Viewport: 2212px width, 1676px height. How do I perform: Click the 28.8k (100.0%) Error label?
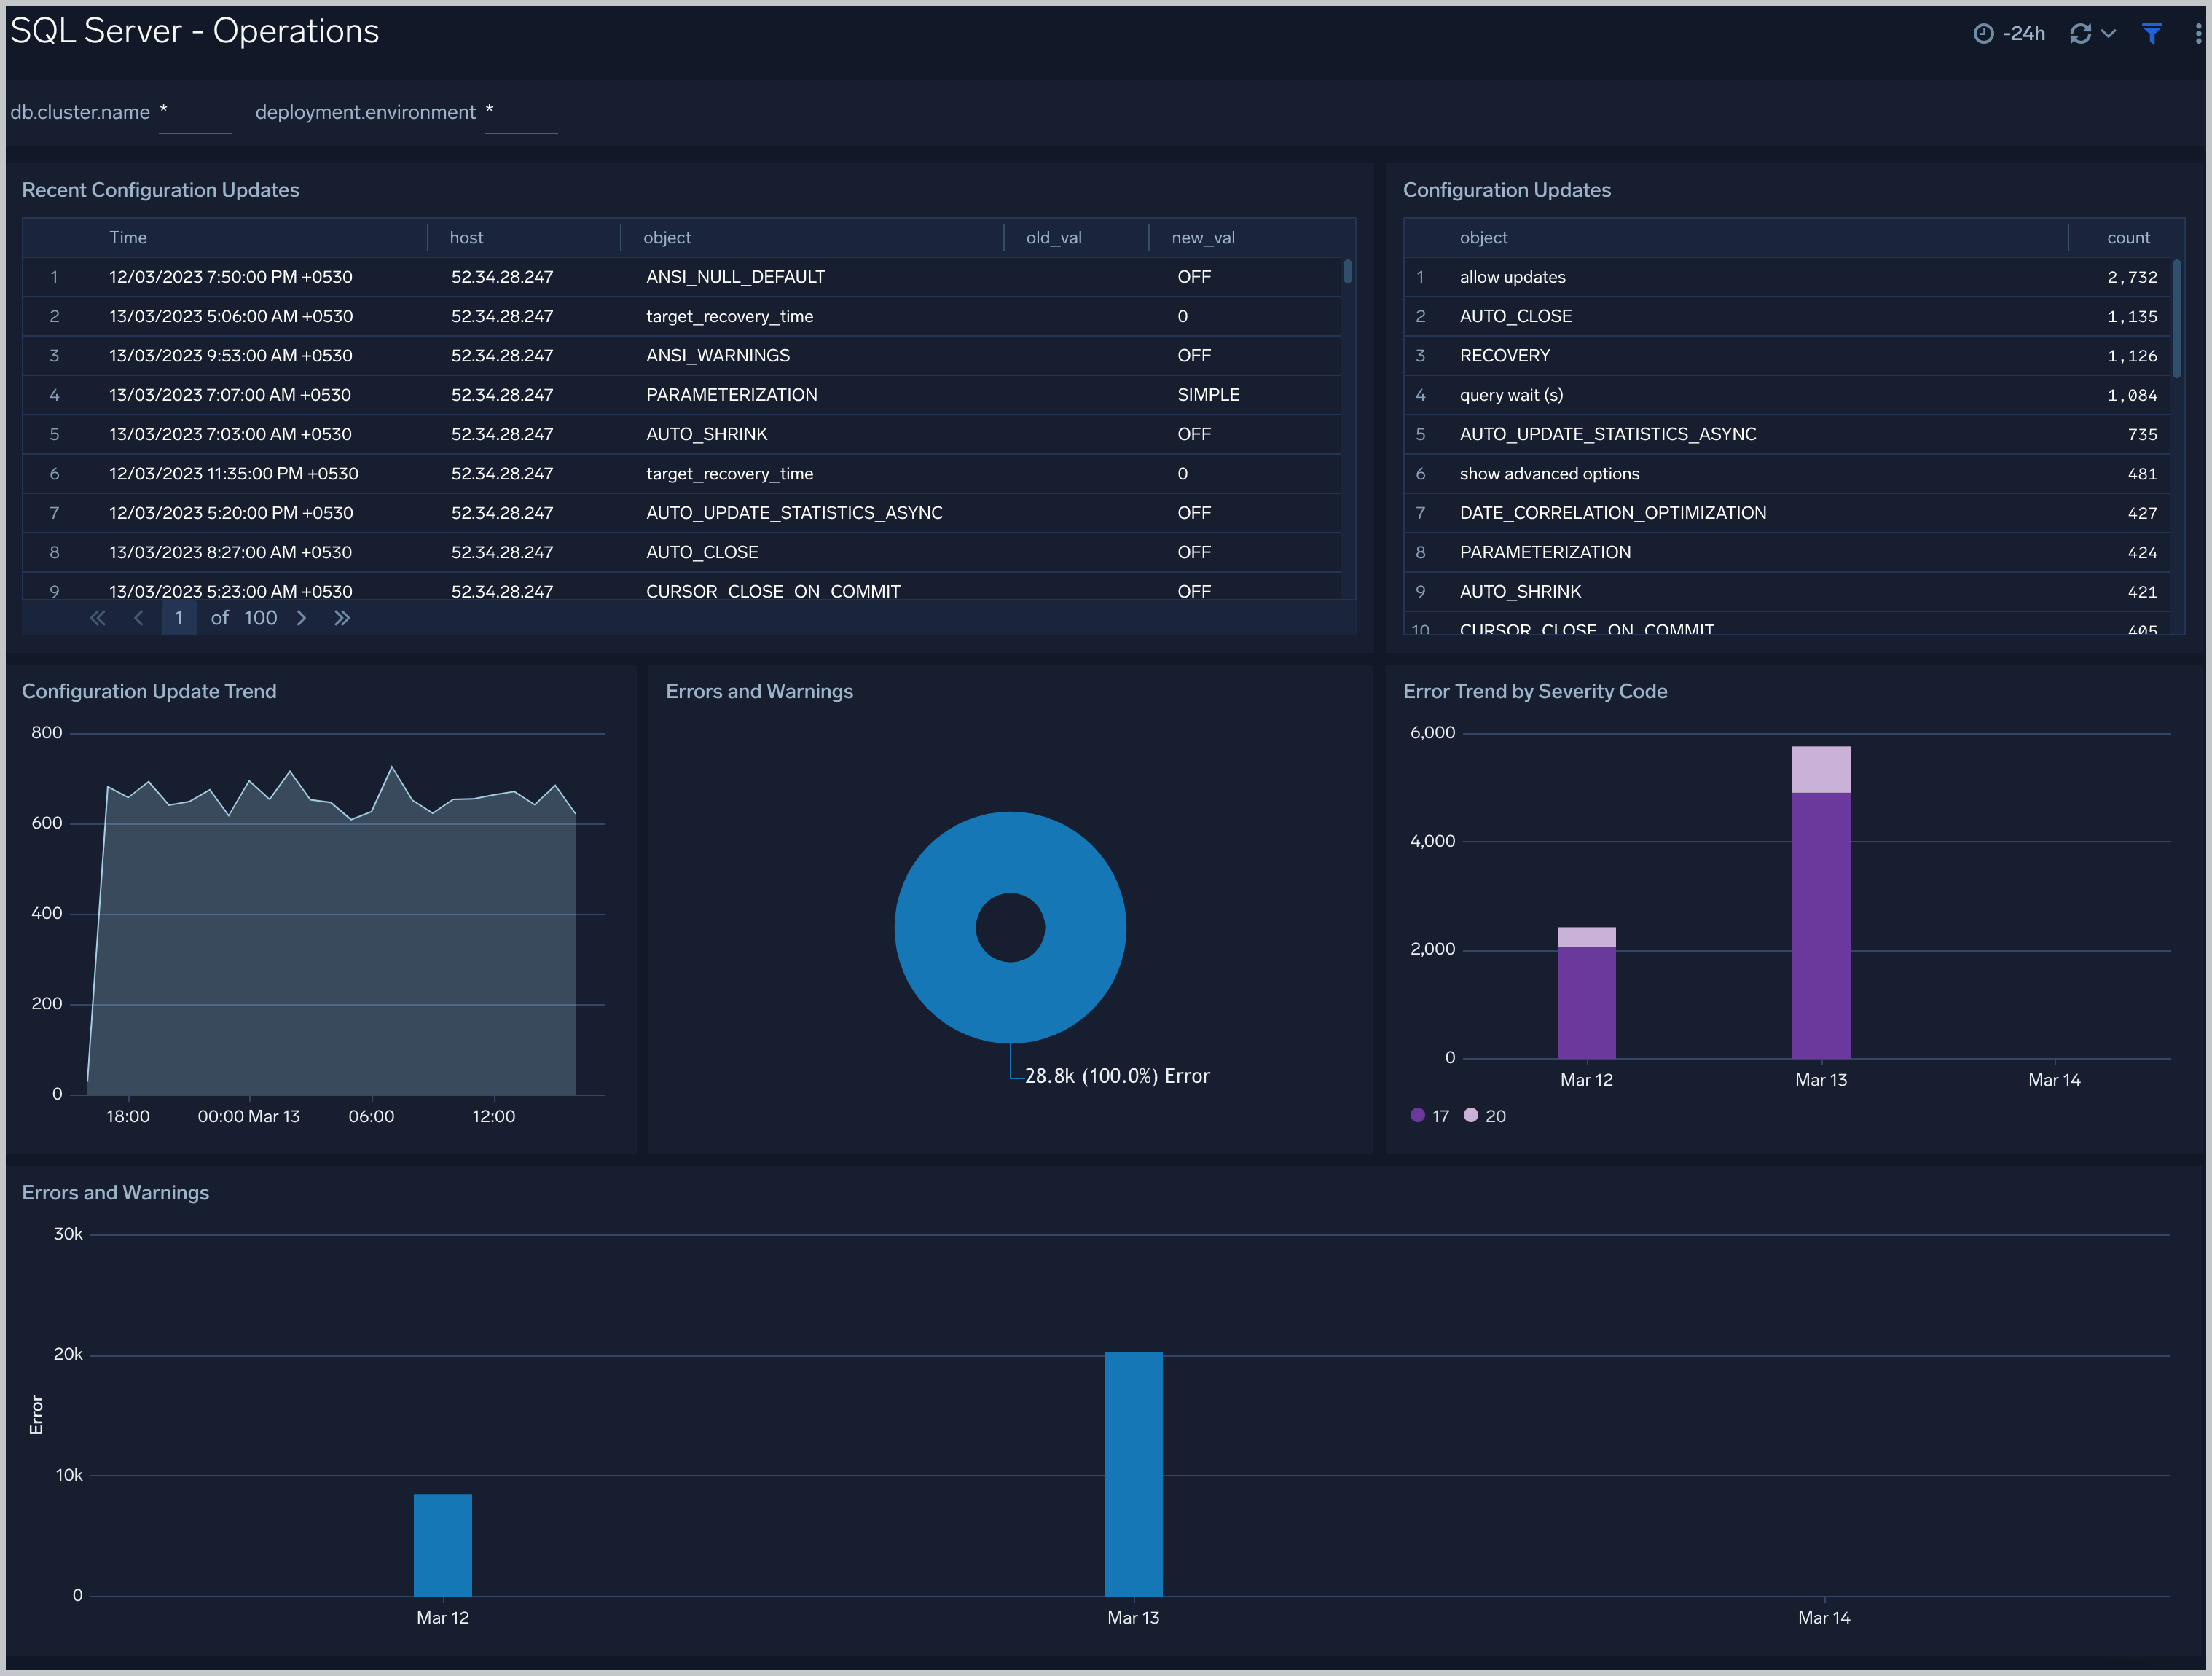[x=1117, y=1076]
